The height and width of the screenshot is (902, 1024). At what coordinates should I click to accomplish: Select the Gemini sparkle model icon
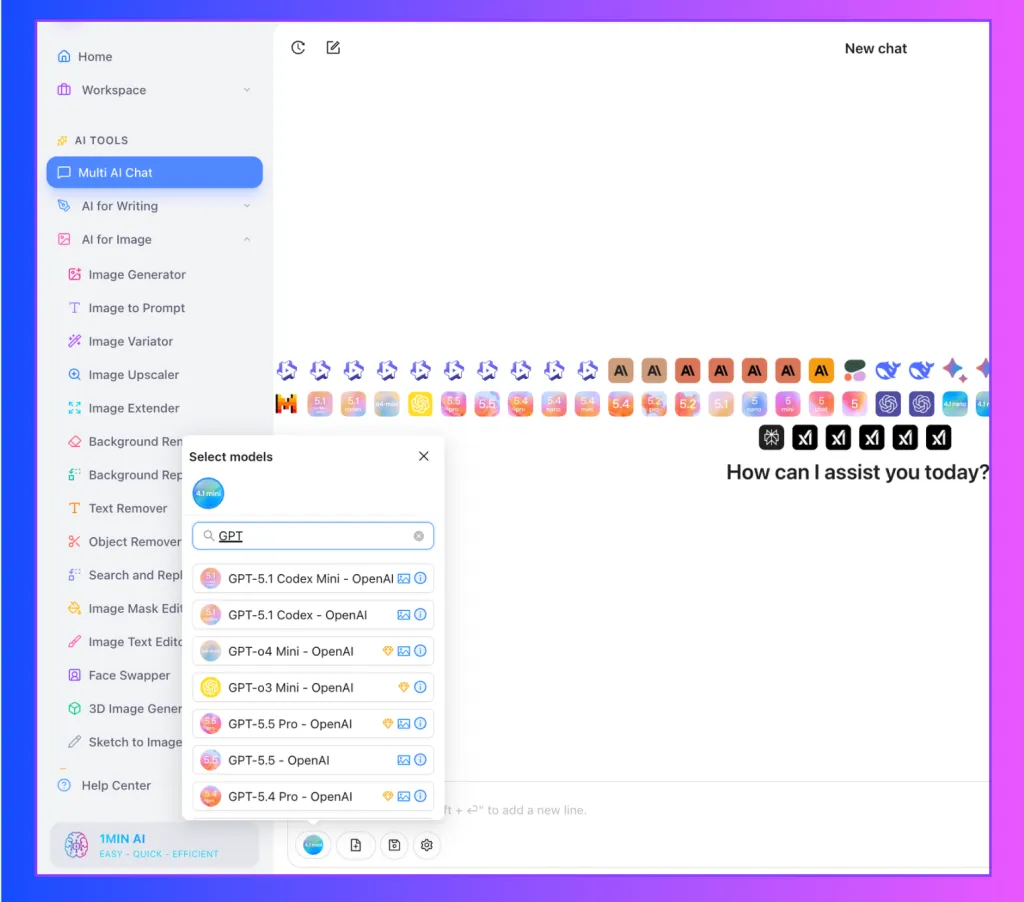click(954, 370)
